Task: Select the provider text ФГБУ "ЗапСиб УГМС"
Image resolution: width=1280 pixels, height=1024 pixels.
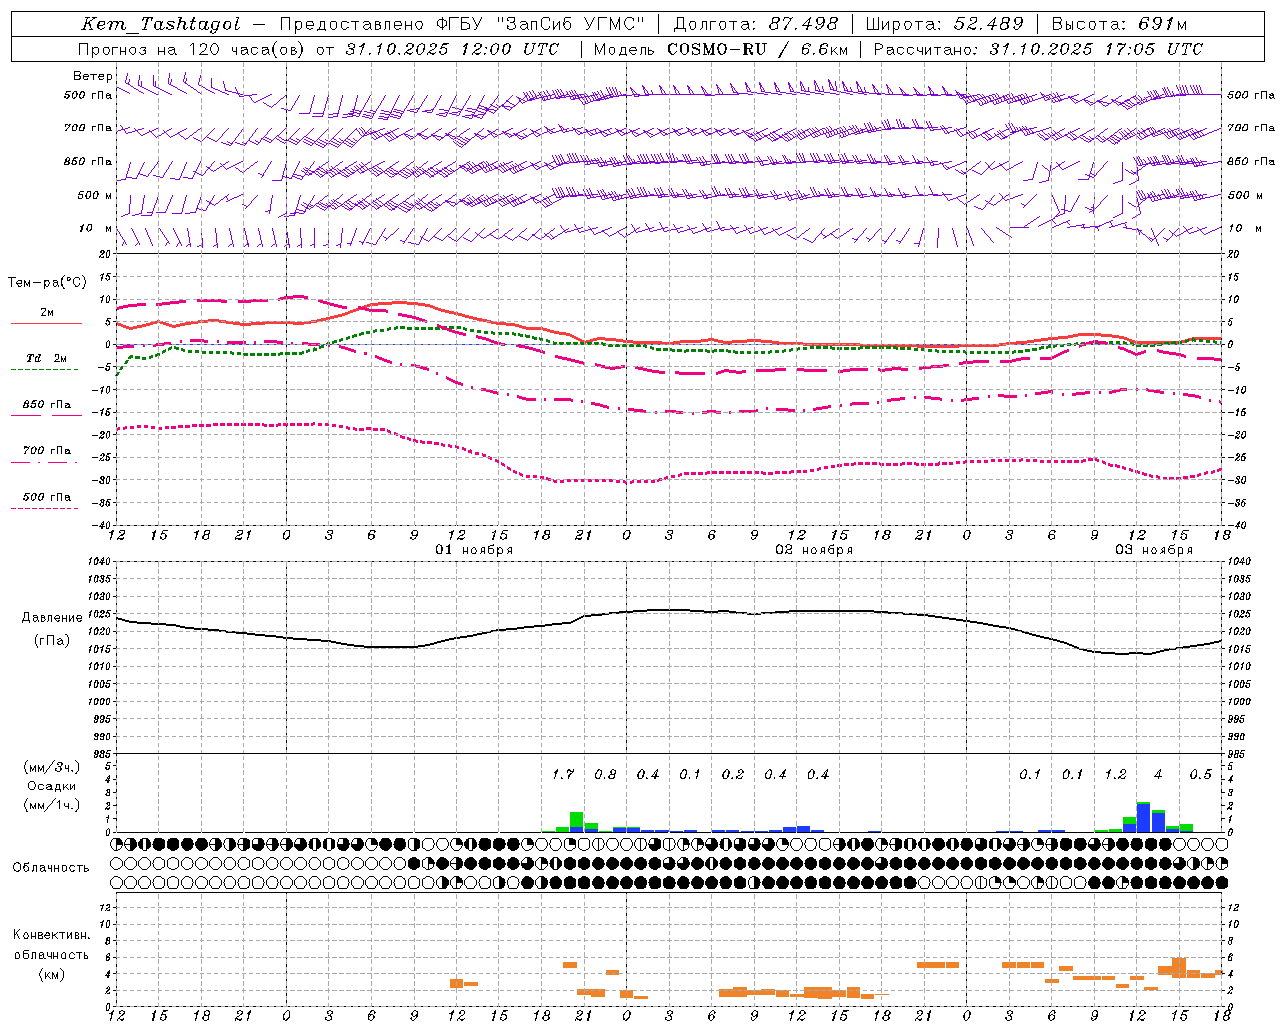Action: [540, 24]
